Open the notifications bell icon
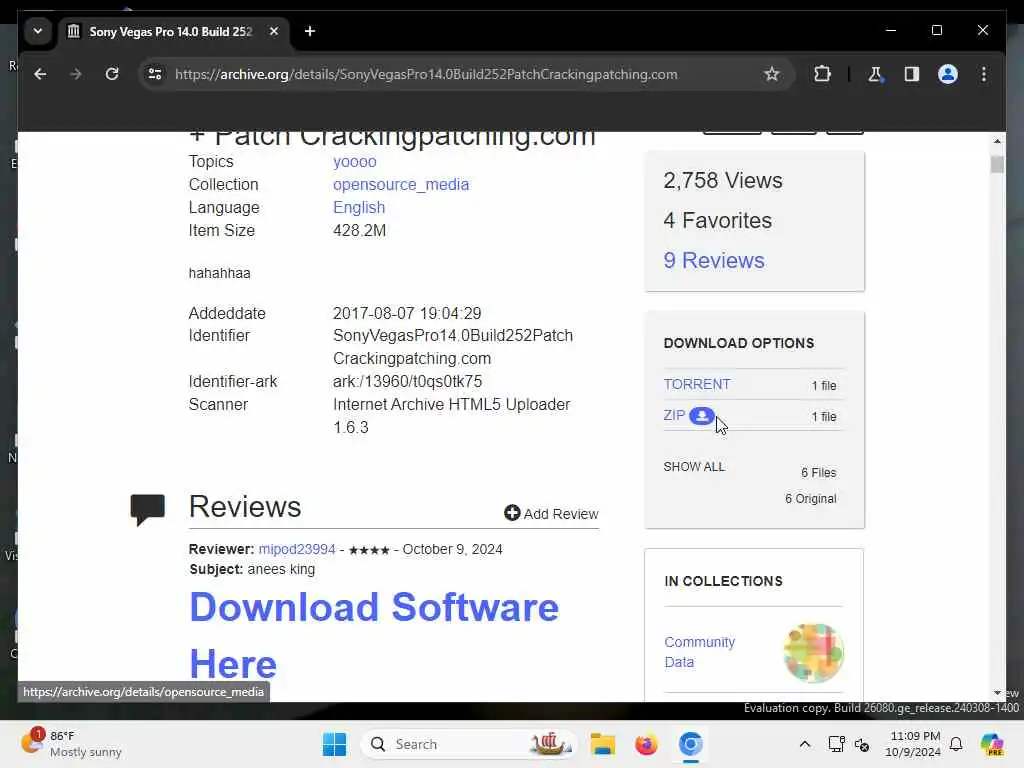This screenshot has width=1024, height=768. (x=956, y=744)
